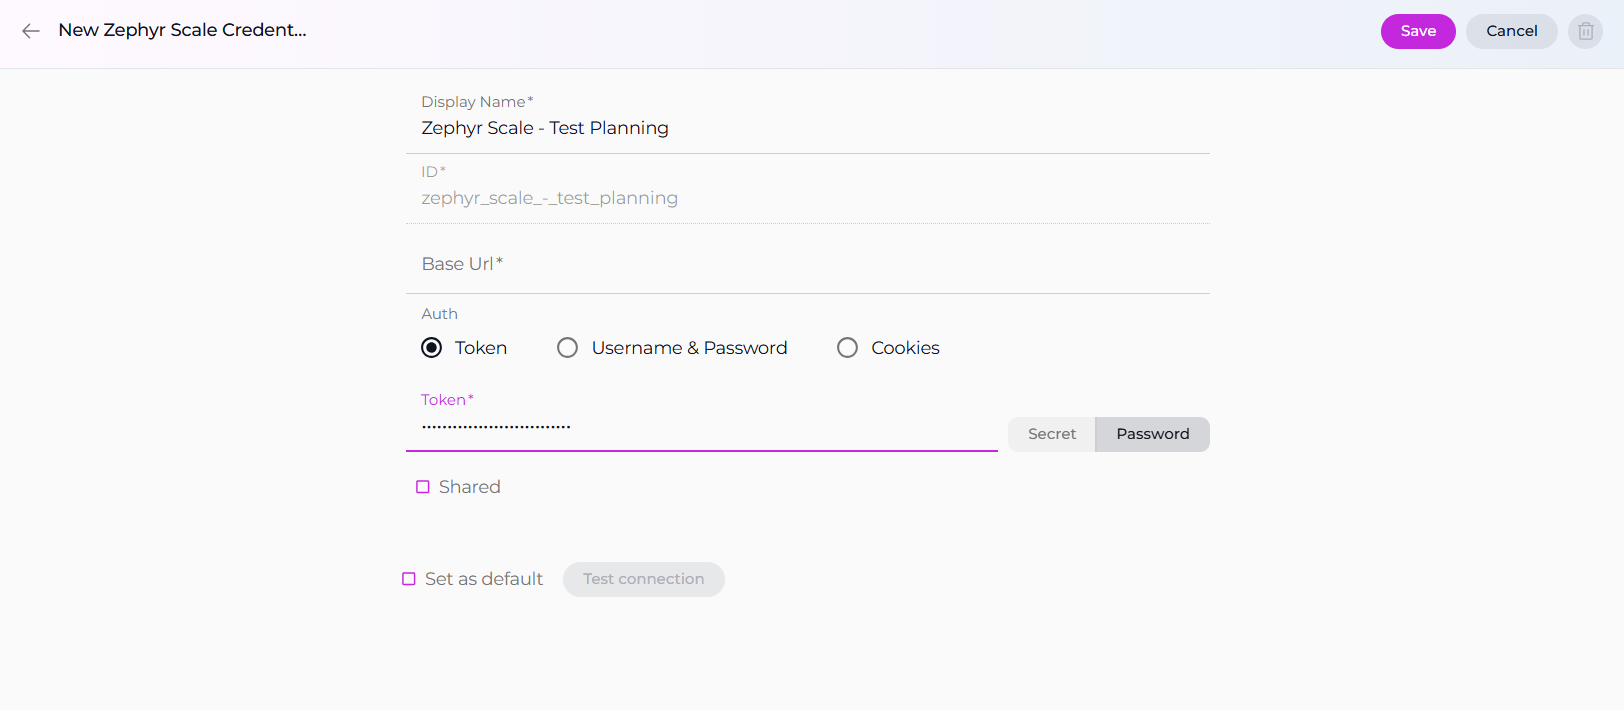Click the greyed-out ID field

point(806,198)
